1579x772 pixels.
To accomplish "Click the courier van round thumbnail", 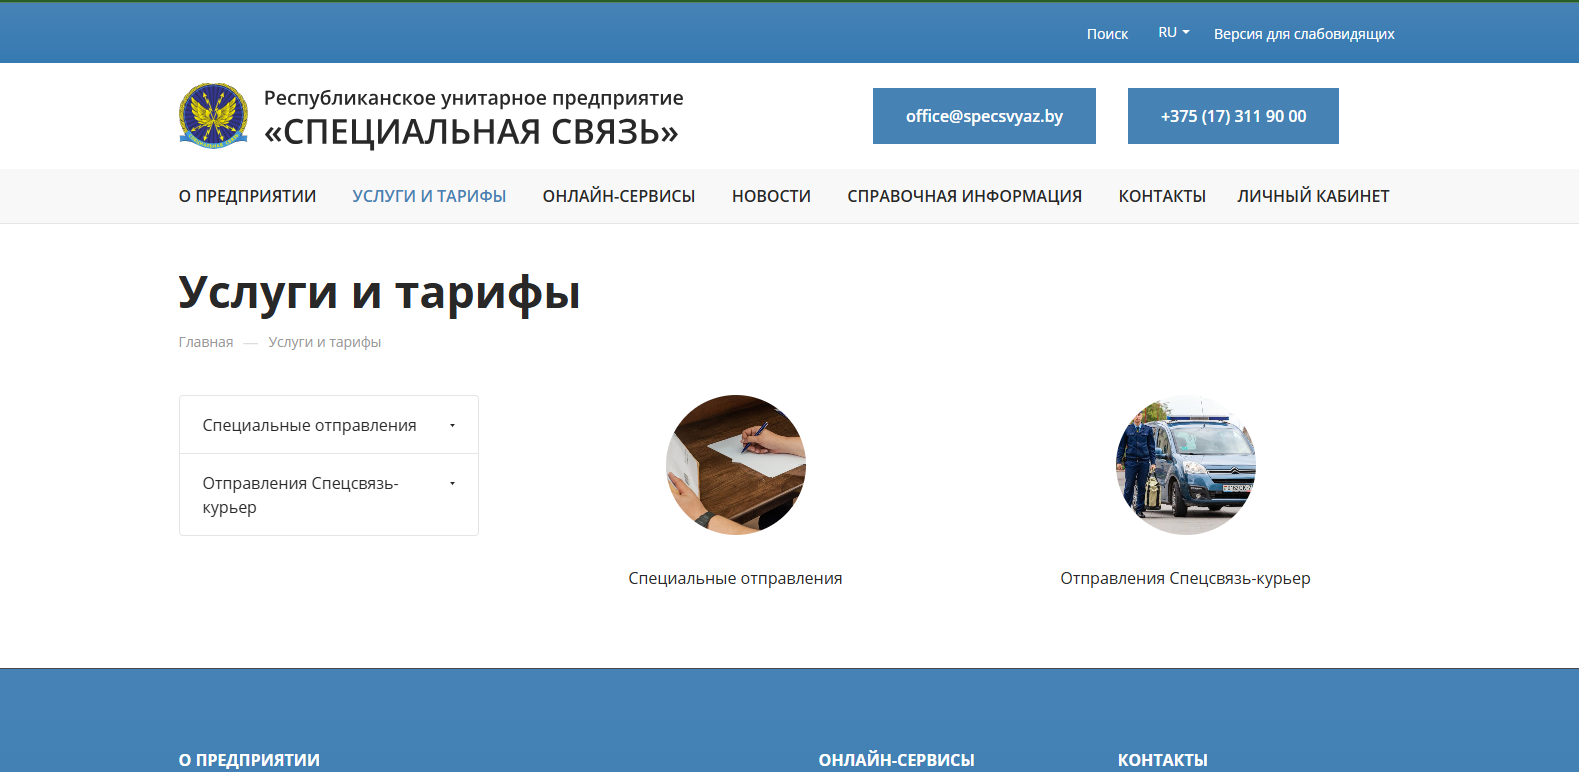I will [x=1186, y=465].
